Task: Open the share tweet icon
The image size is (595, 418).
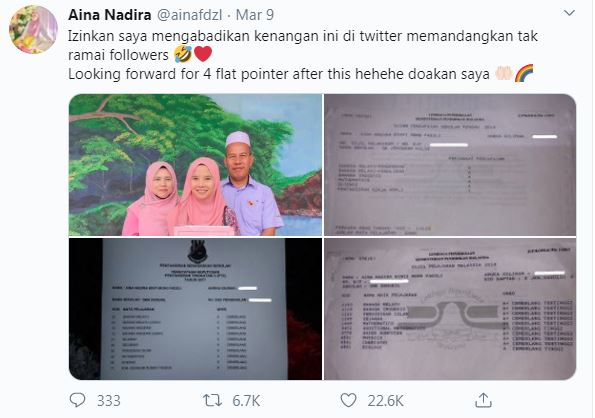Action: (x=483, y=400)
